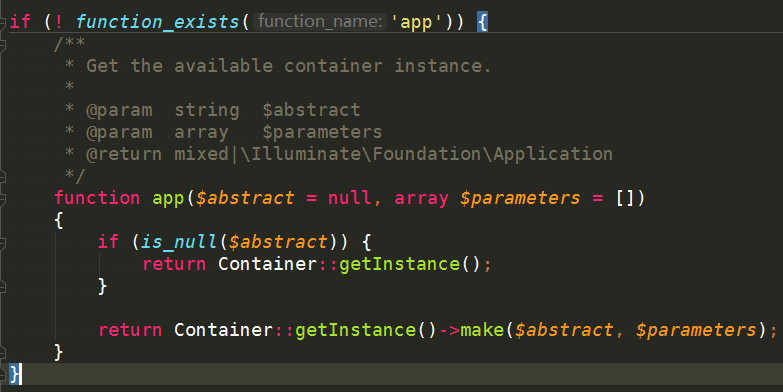Click "string" type in the @param comment
783x392 pixels.
click(x=207, y=110)
